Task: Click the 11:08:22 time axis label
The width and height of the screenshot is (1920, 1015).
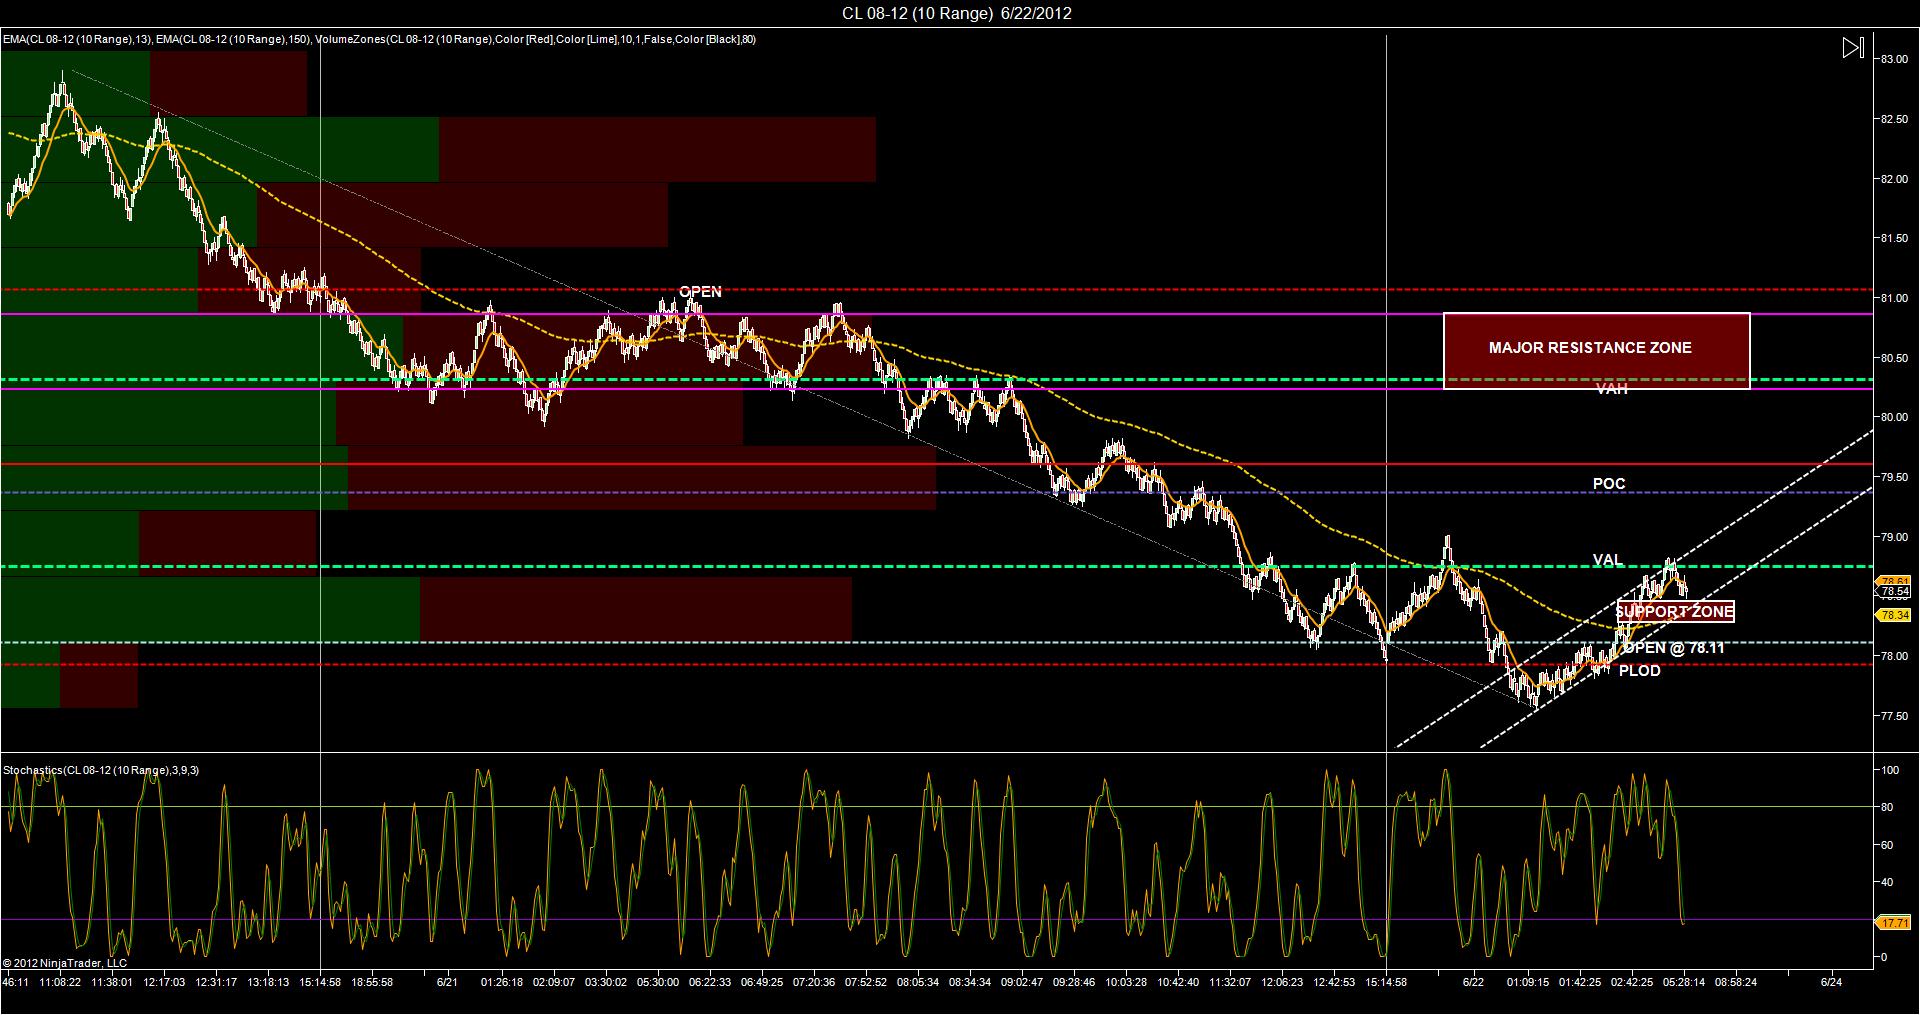Action: click(x=60, y=983)
